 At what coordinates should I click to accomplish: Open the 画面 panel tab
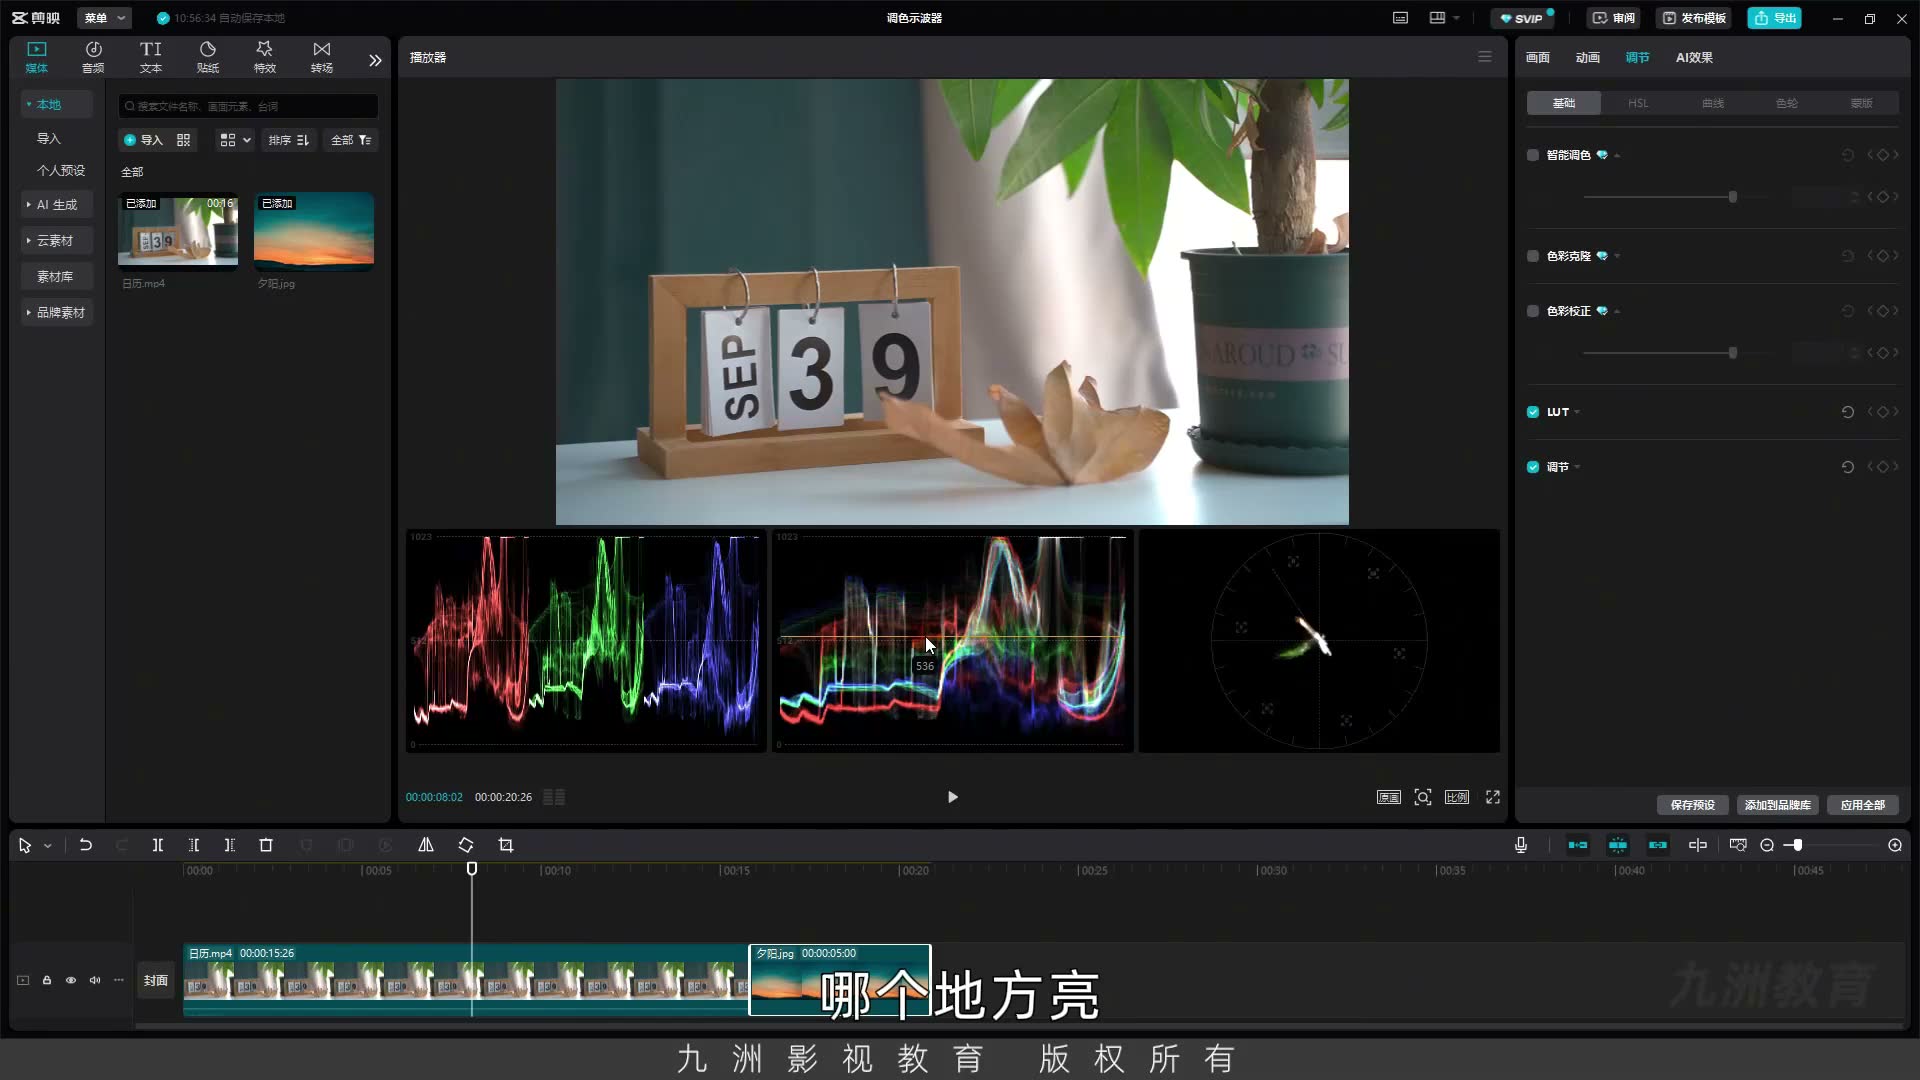pos(1538,57)
